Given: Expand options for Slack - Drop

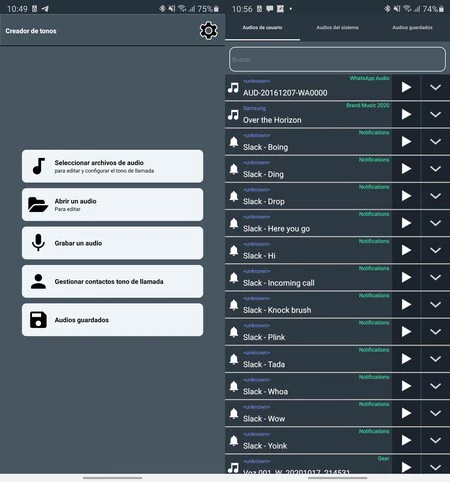Looking at the screenshot, I should (x=435, y=196).
